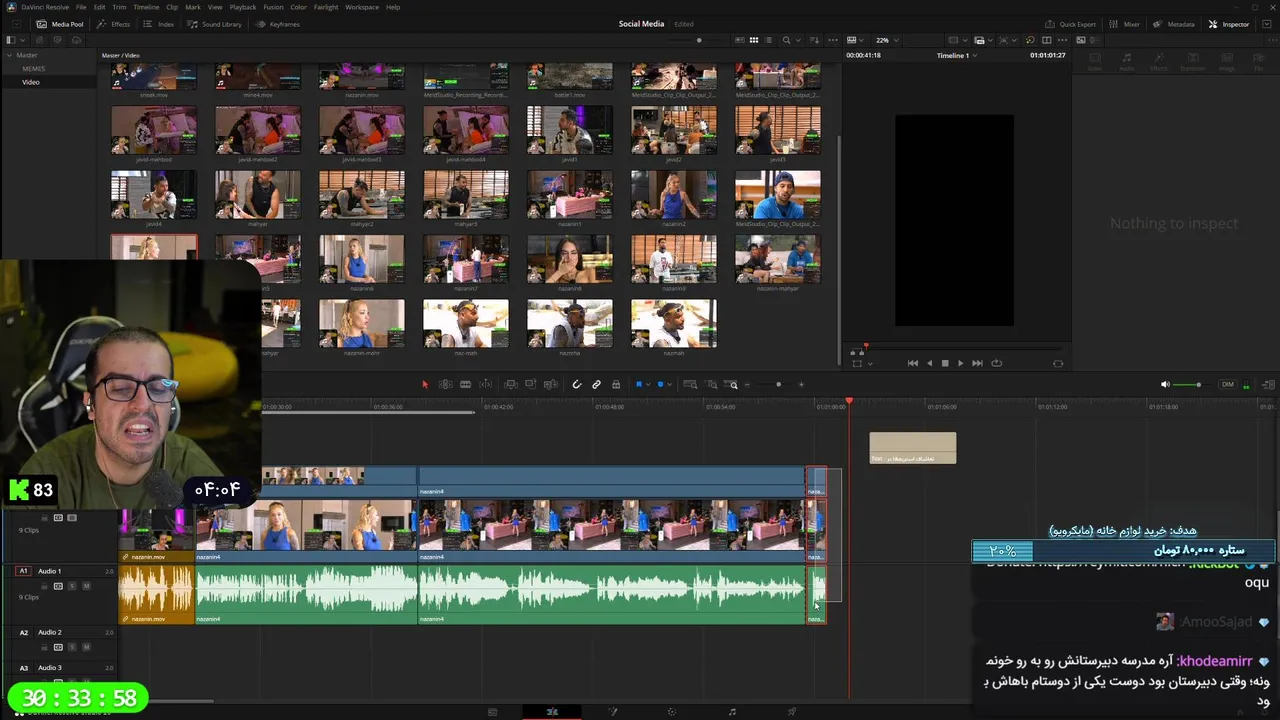Toggle timeline Snapping magnet

pos(577,384)
